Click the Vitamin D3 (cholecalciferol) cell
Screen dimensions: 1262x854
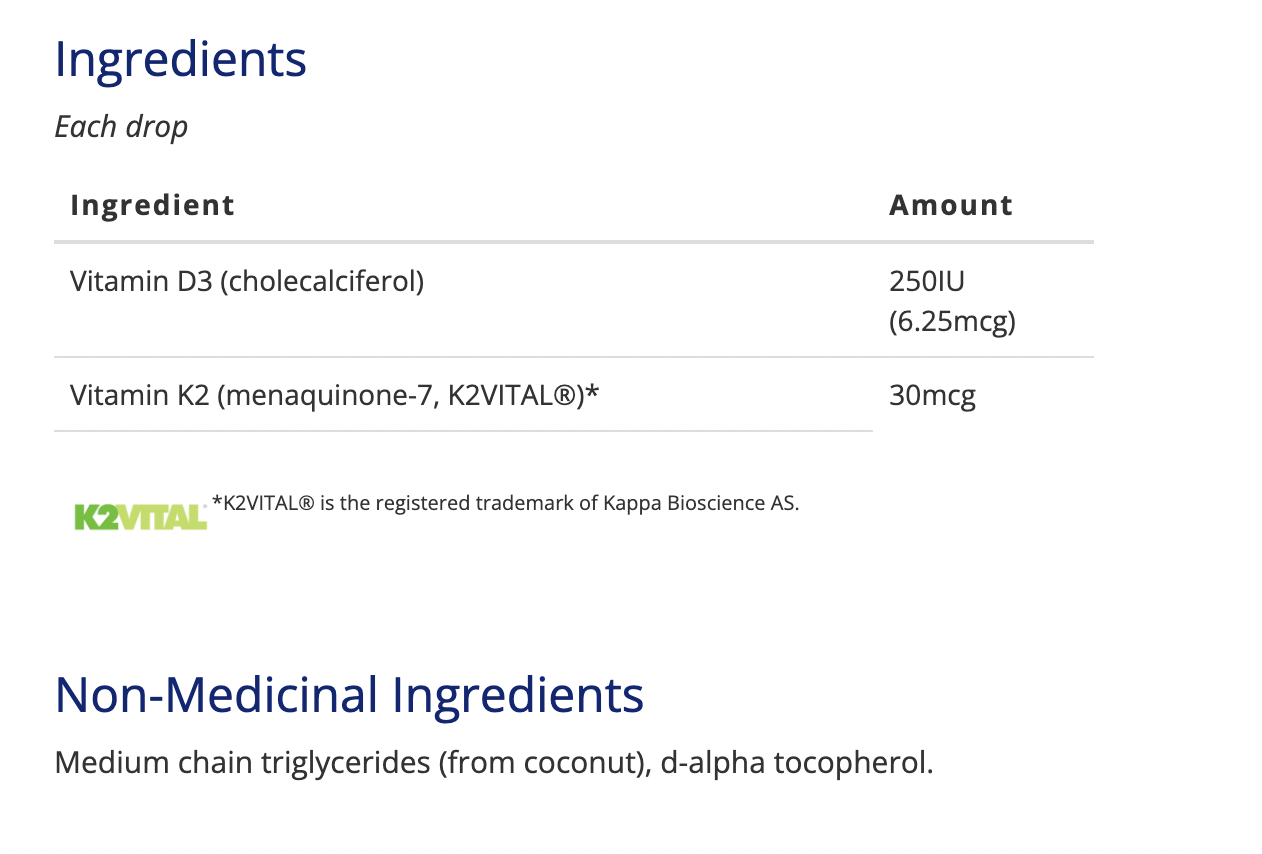pos(247,282)
